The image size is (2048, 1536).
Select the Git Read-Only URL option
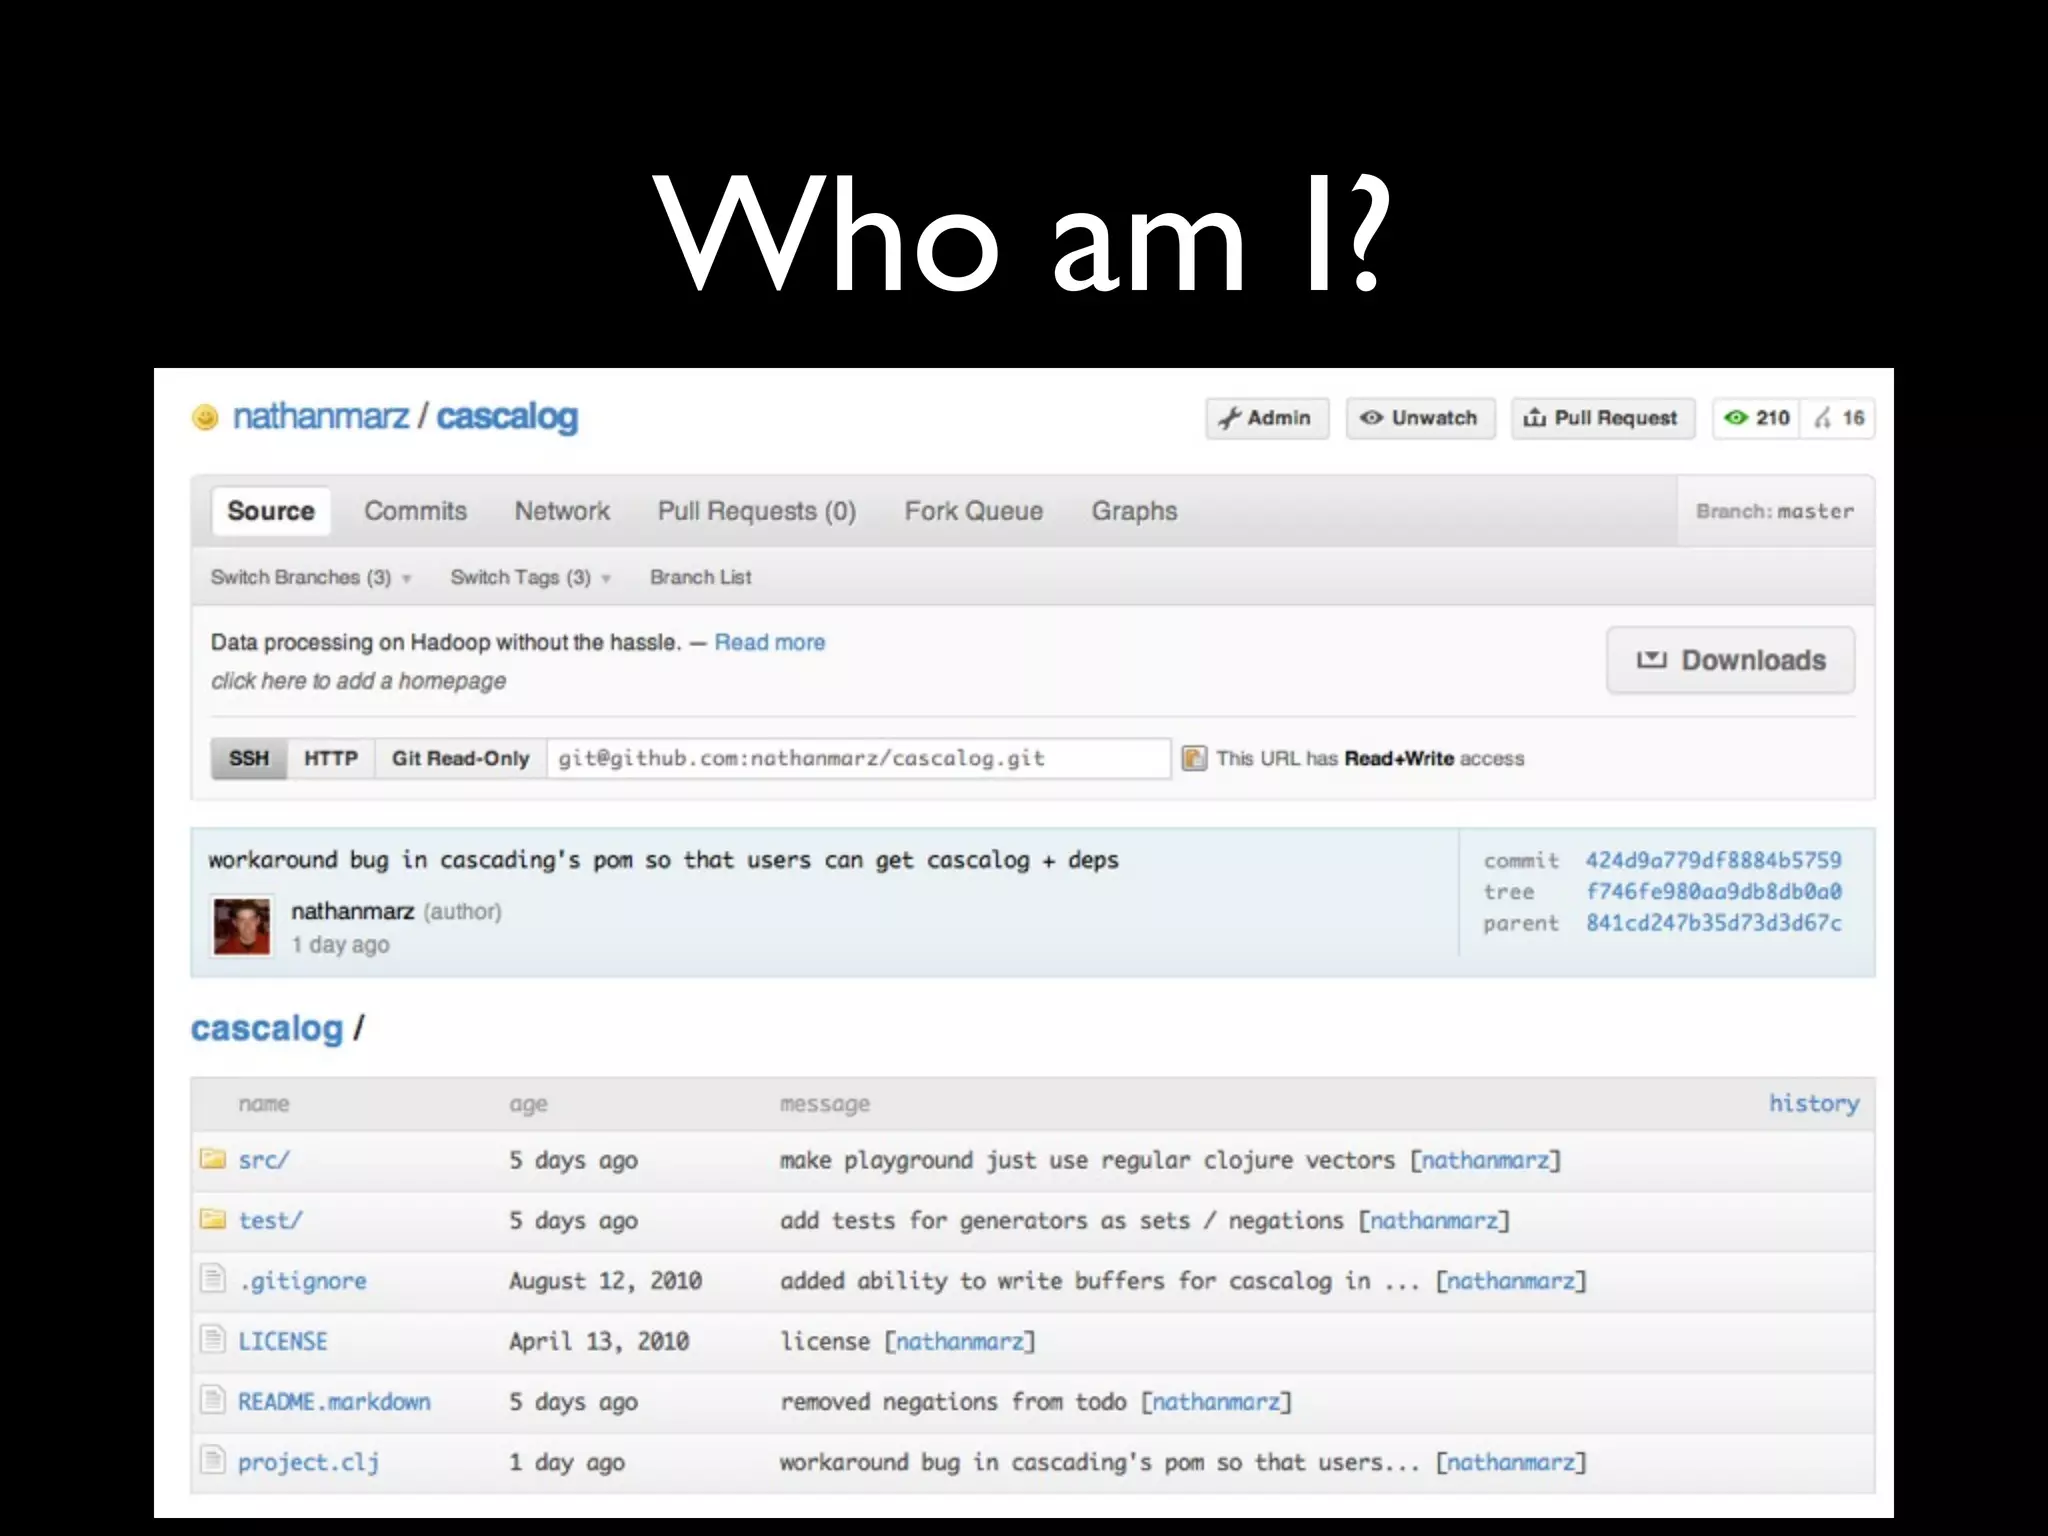(x=460, y=758)
